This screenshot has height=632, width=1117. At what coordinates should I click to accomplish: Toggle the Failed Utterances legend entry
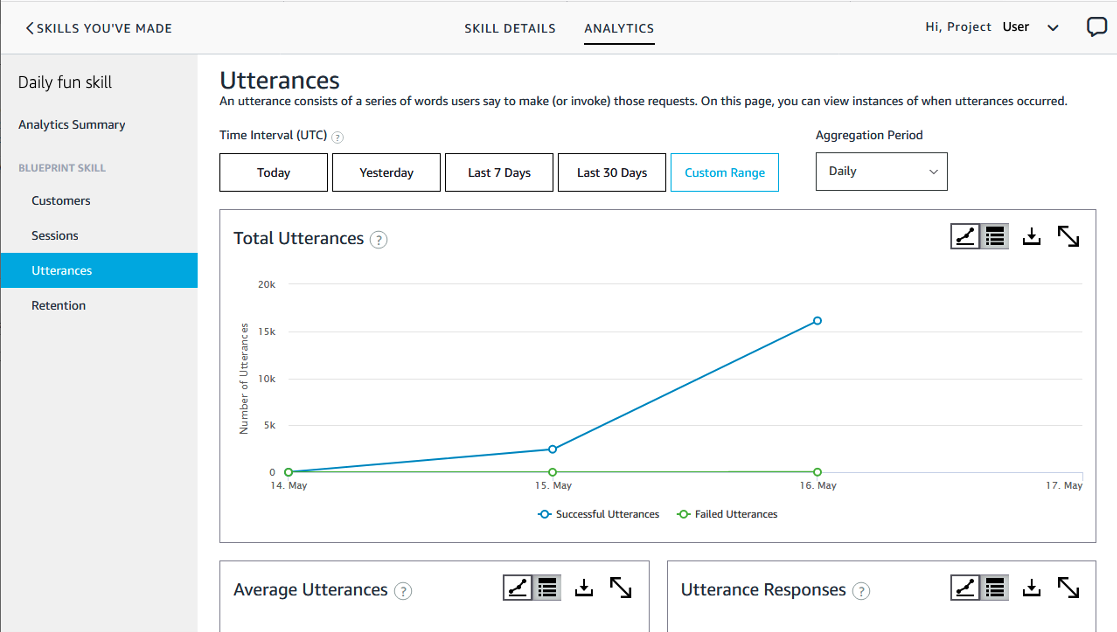[x=727, y=513]
